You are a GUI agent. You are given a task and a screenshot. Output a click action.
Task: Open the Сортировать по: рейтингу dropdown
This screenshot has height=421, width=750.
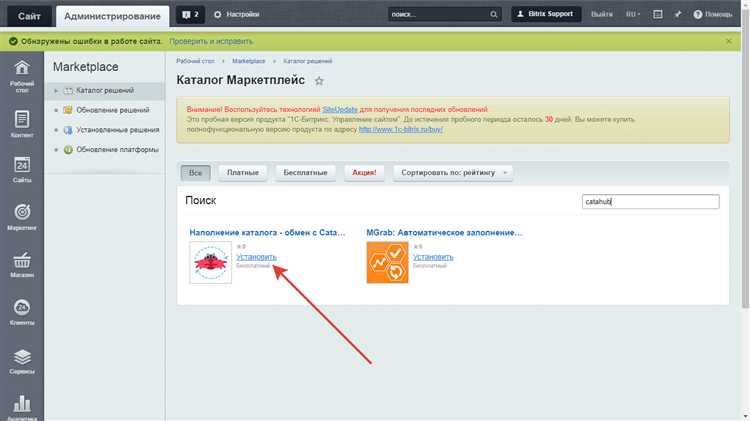coord(453,173)
